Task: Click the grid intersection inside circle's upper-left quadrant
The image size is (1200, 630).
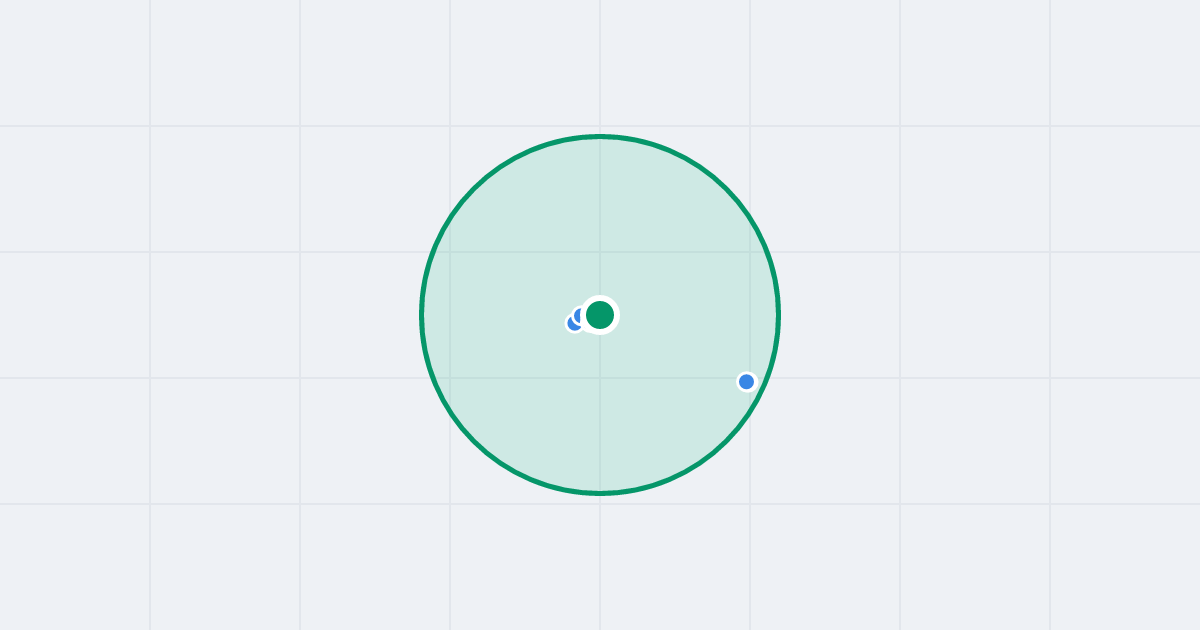Action: point(450,252)
